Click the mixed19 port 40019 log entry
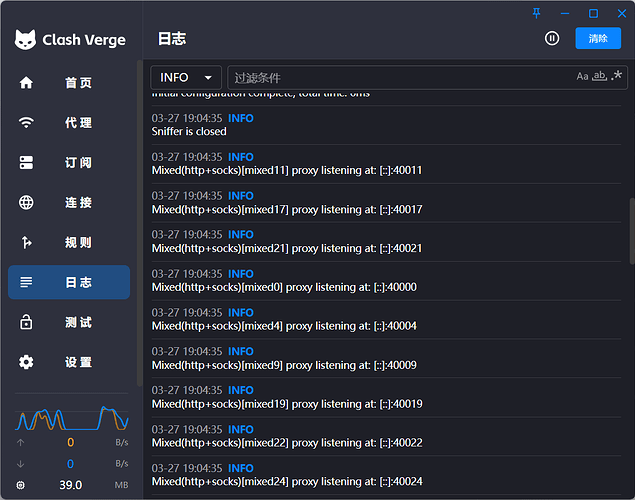635x500 pixels. coord(386,397)
